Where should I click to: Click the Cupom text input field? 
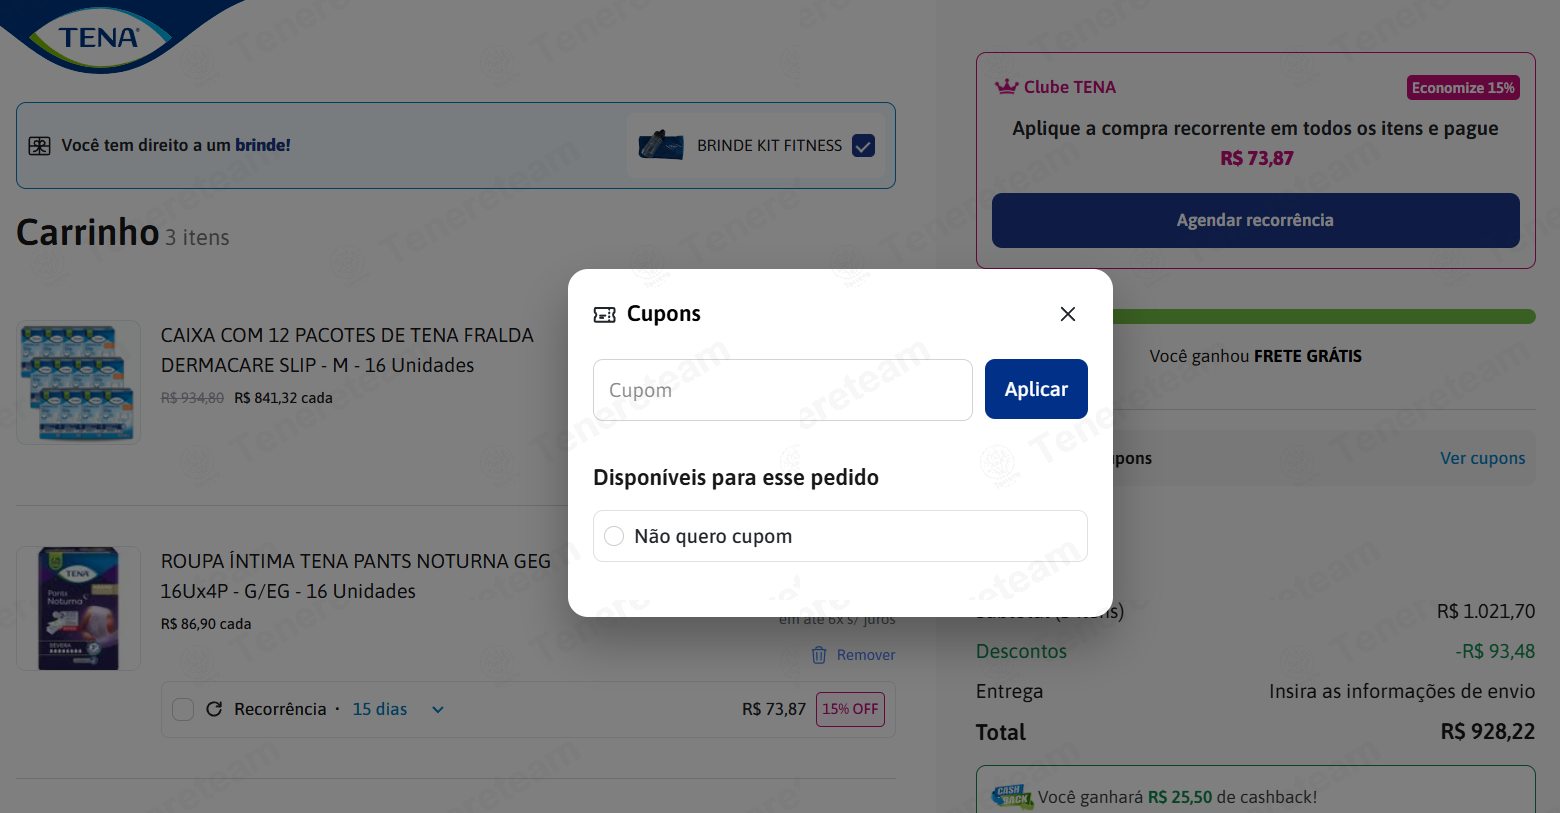(x=783, y=390)
